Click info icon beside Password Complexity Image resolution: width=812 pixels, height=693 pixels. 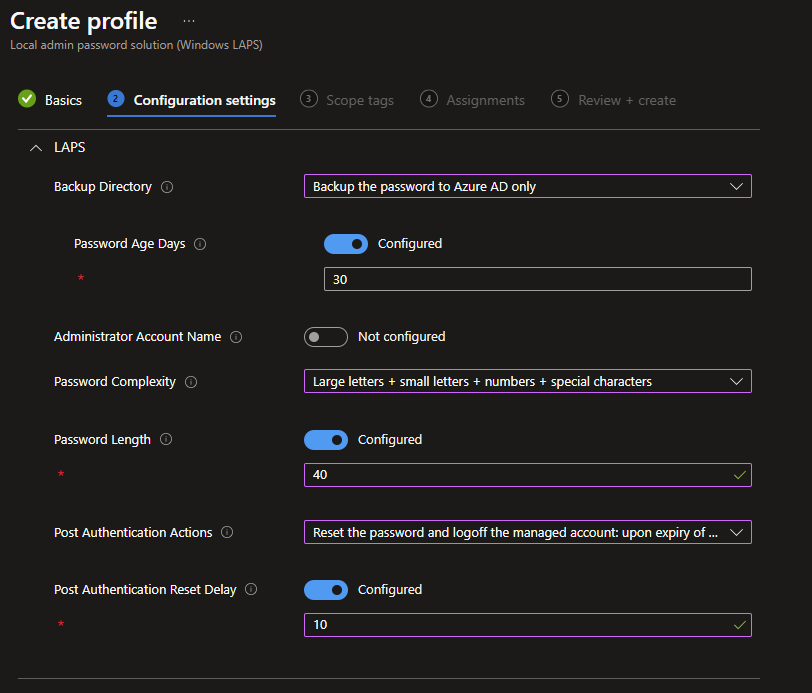191,382
